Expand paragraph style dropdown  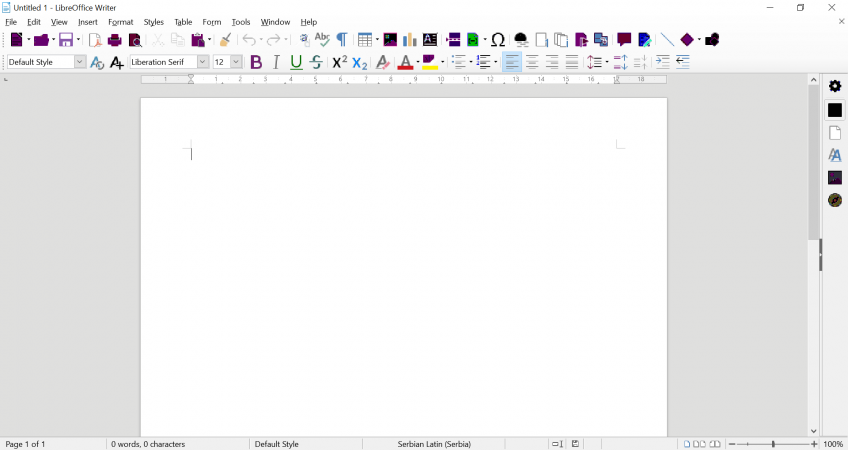(x=80, y=62)
